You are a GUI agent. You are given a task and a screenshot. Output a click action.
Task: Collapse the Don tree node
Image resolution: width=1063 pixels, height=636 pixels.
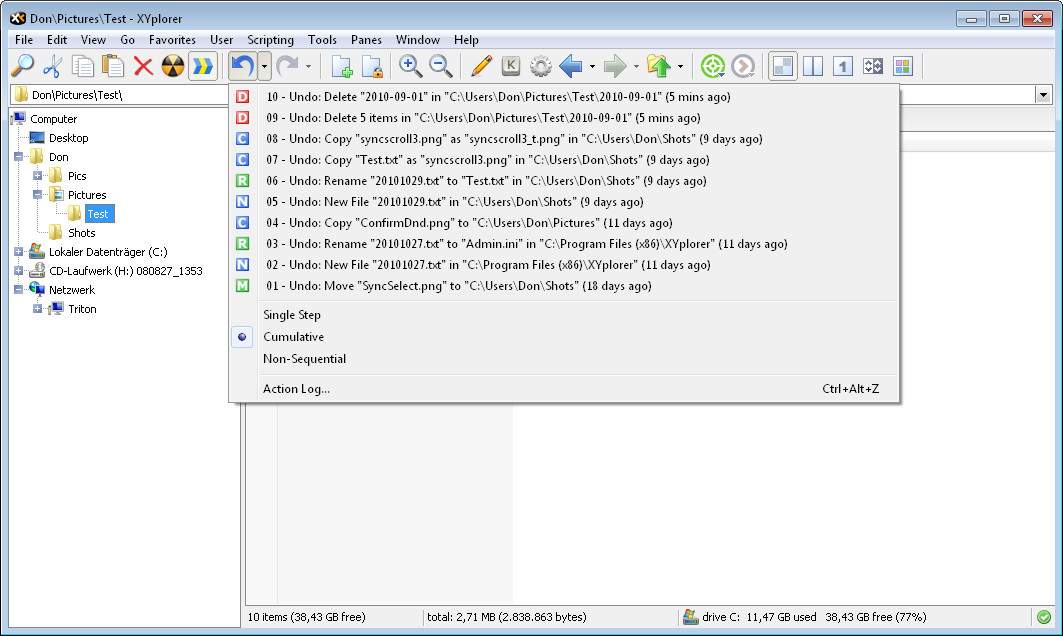[18, 157]
